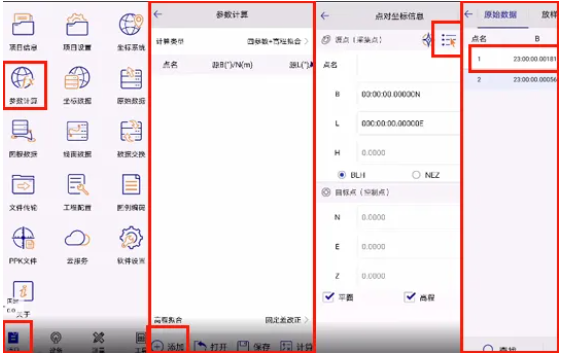Screen dimensions: 571x364
Task: Select 工具 tab in bottom navigation bar
Action: [x=141, y=341]
